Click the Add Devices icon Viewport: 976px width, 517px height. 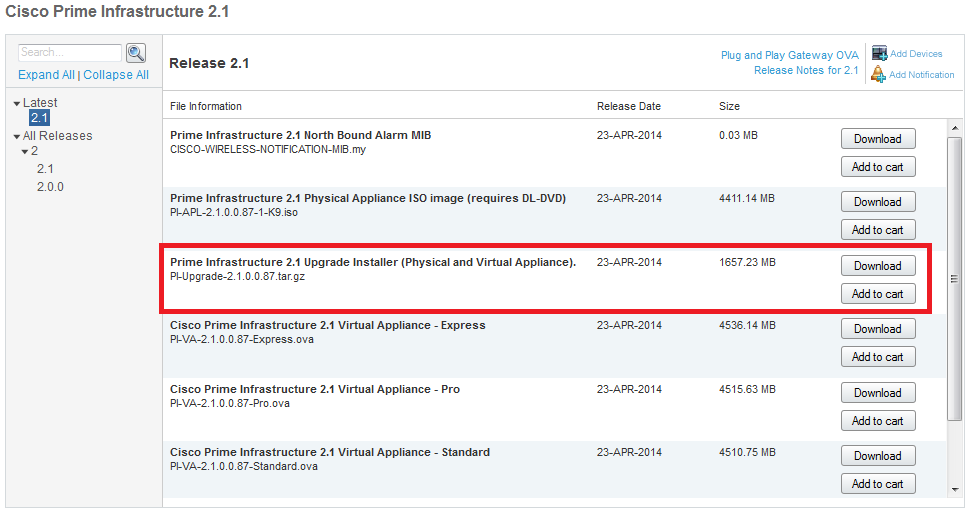pos(879,54)
